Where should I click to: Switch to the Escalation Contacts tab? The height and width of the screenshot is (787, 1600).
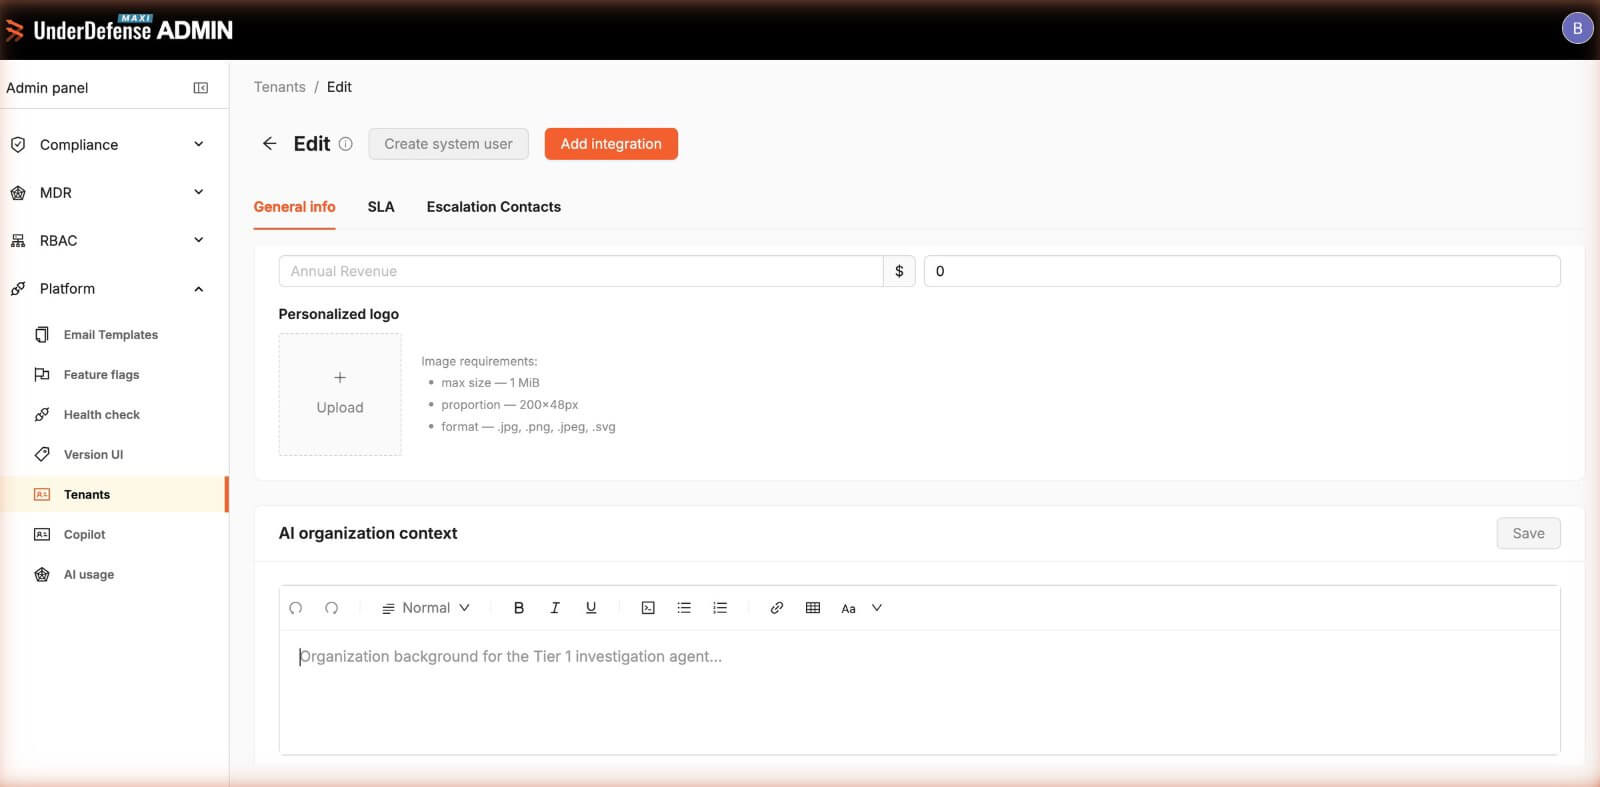pyautogui.click(x=493, y=207)
